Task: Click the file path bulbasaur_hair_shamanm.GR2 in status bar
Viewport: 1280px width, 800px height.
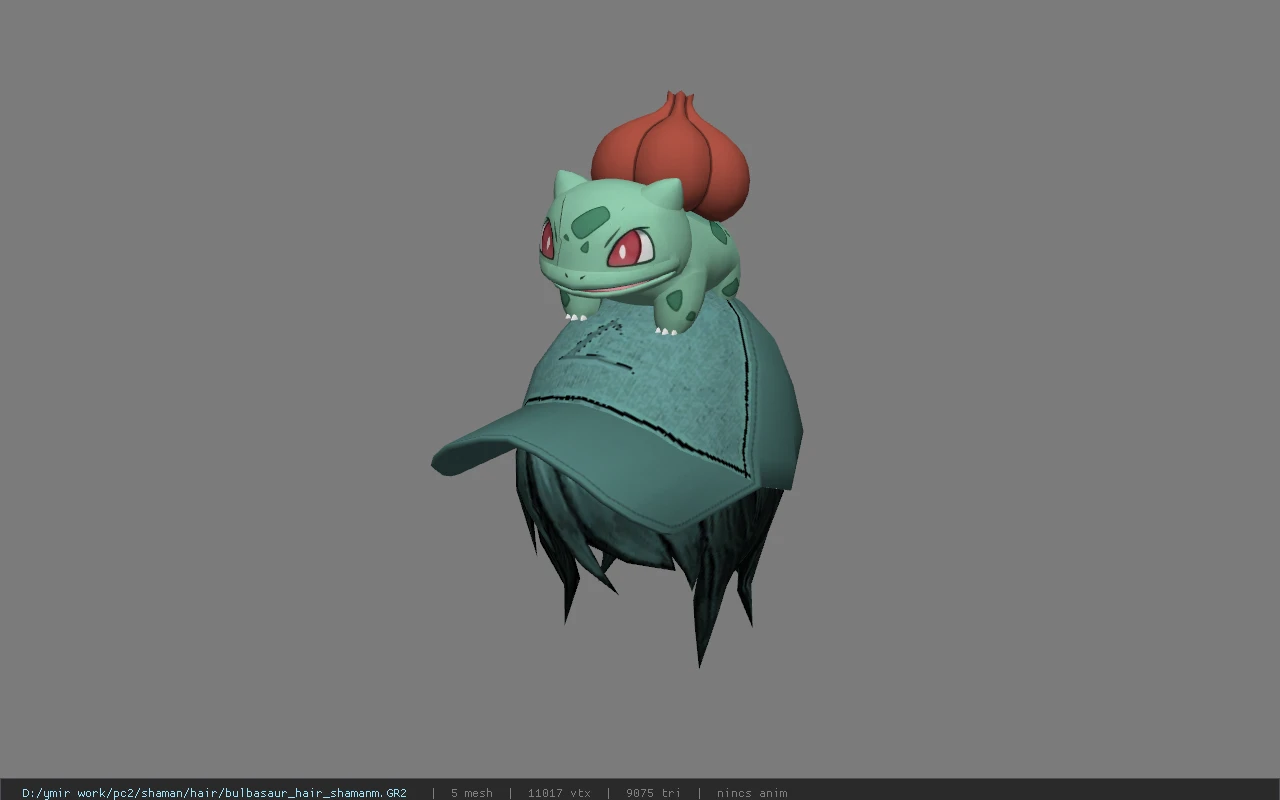Action: pos(214,793)
